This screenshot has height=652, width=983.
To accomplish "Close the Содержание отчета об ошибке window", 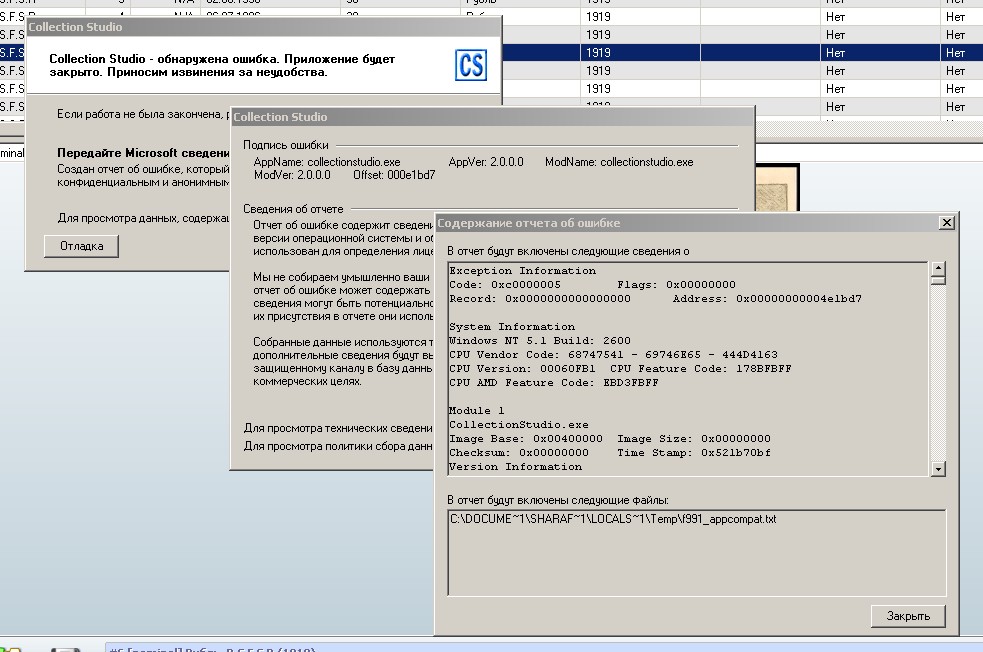I will point(947,223).
